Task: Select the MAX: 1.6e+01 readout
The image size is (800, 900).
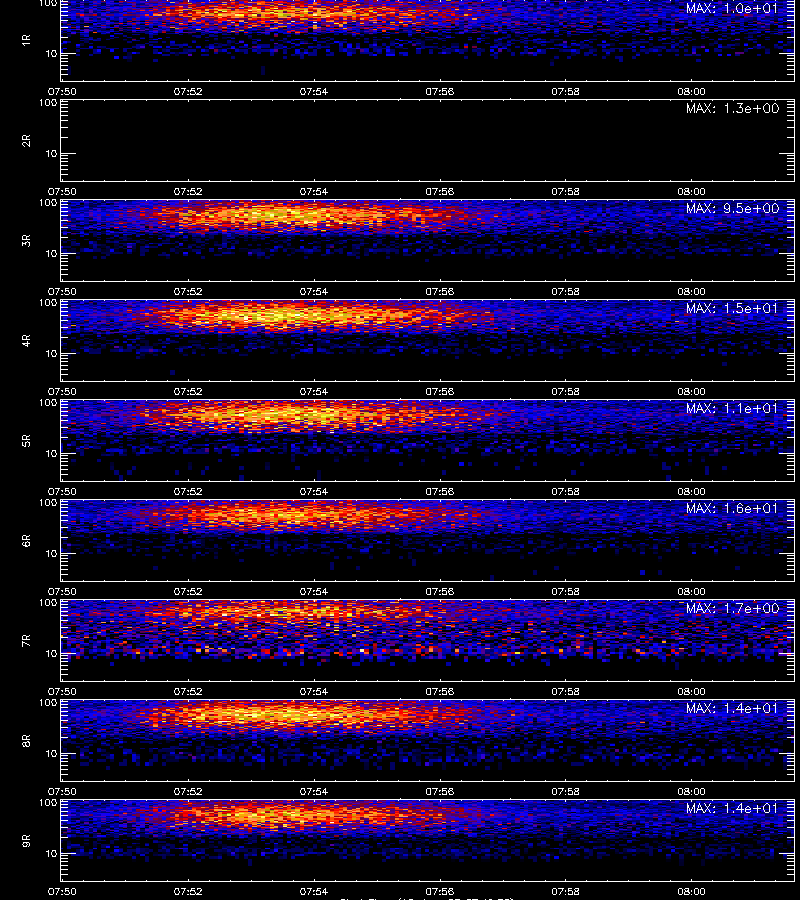Action: [732, 508]
